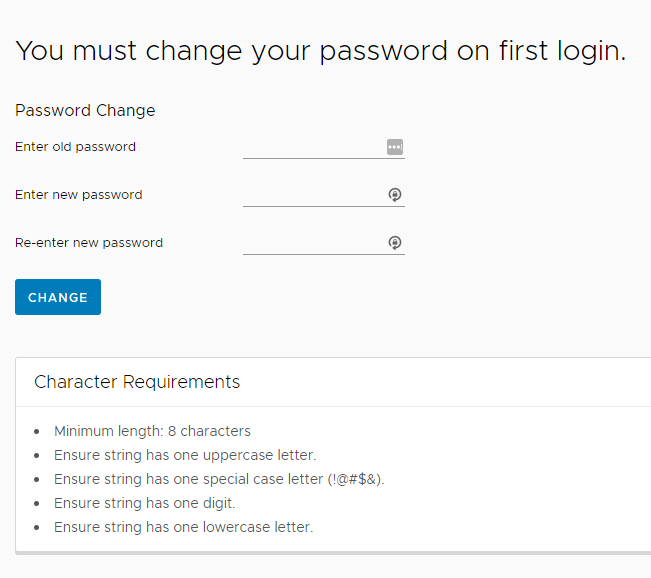
Task: Click the blue CHANGE button
Action: click(x=58, y=297)
